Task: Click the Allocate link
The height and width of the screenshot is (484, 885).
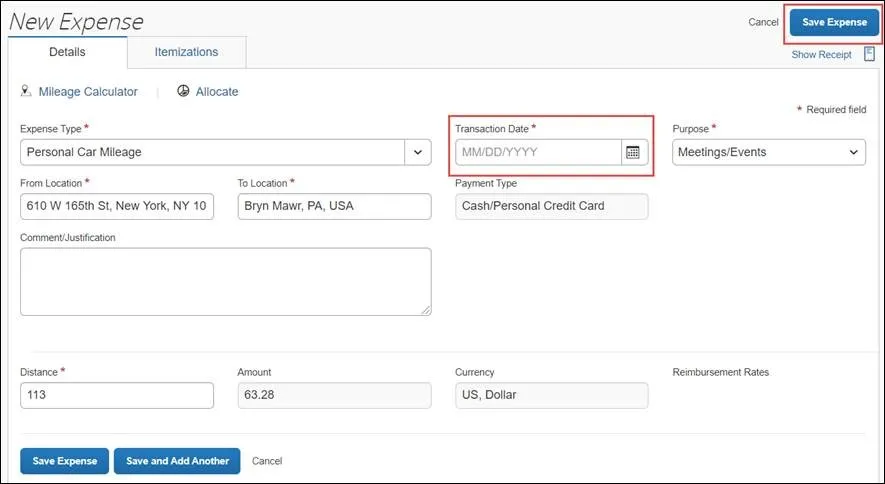Action: 217,91
